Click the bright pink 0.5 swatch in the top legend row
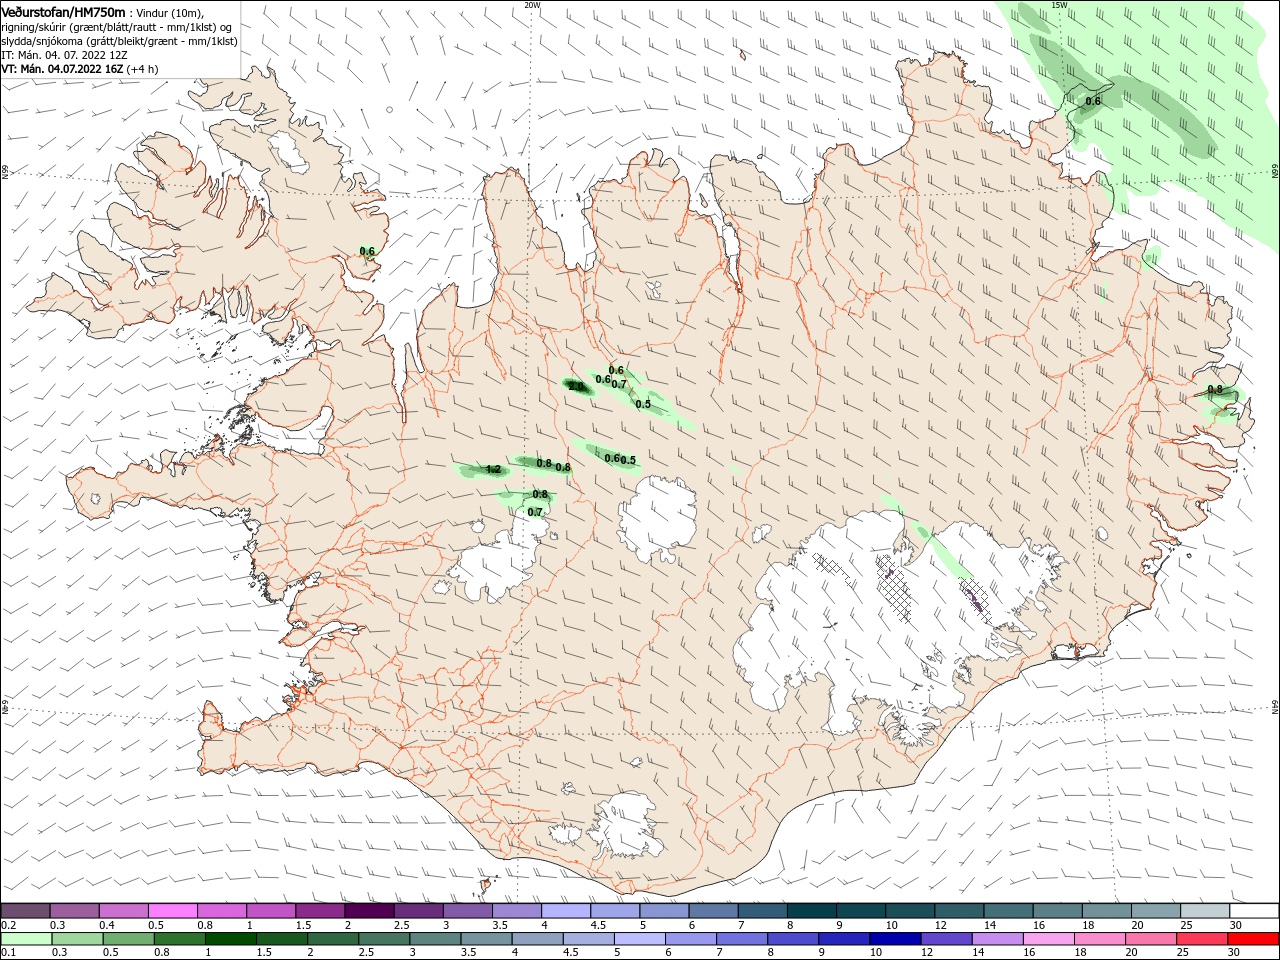This screenshot has height=960, width=1280. 172,911
